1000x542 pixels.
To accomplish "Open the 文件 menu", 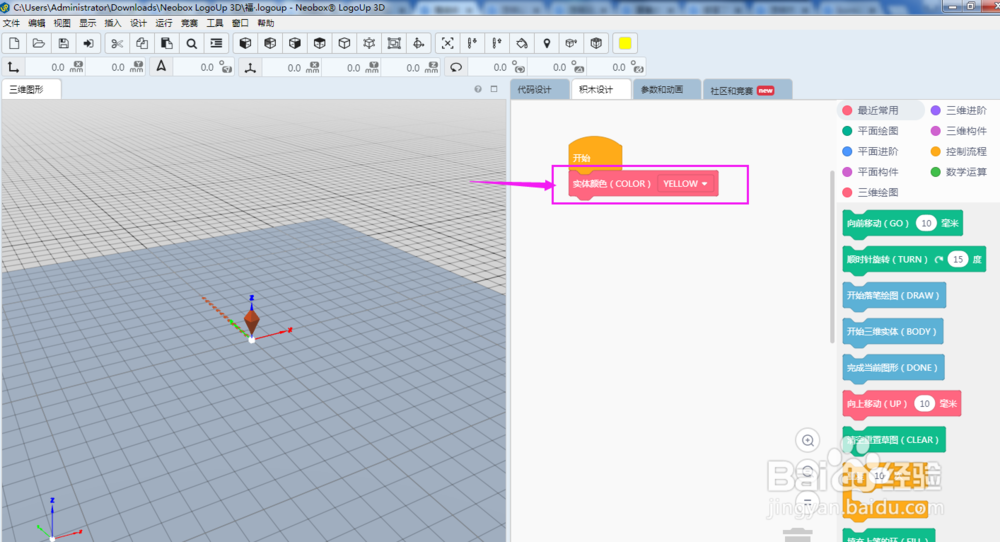I will [11, 23].
